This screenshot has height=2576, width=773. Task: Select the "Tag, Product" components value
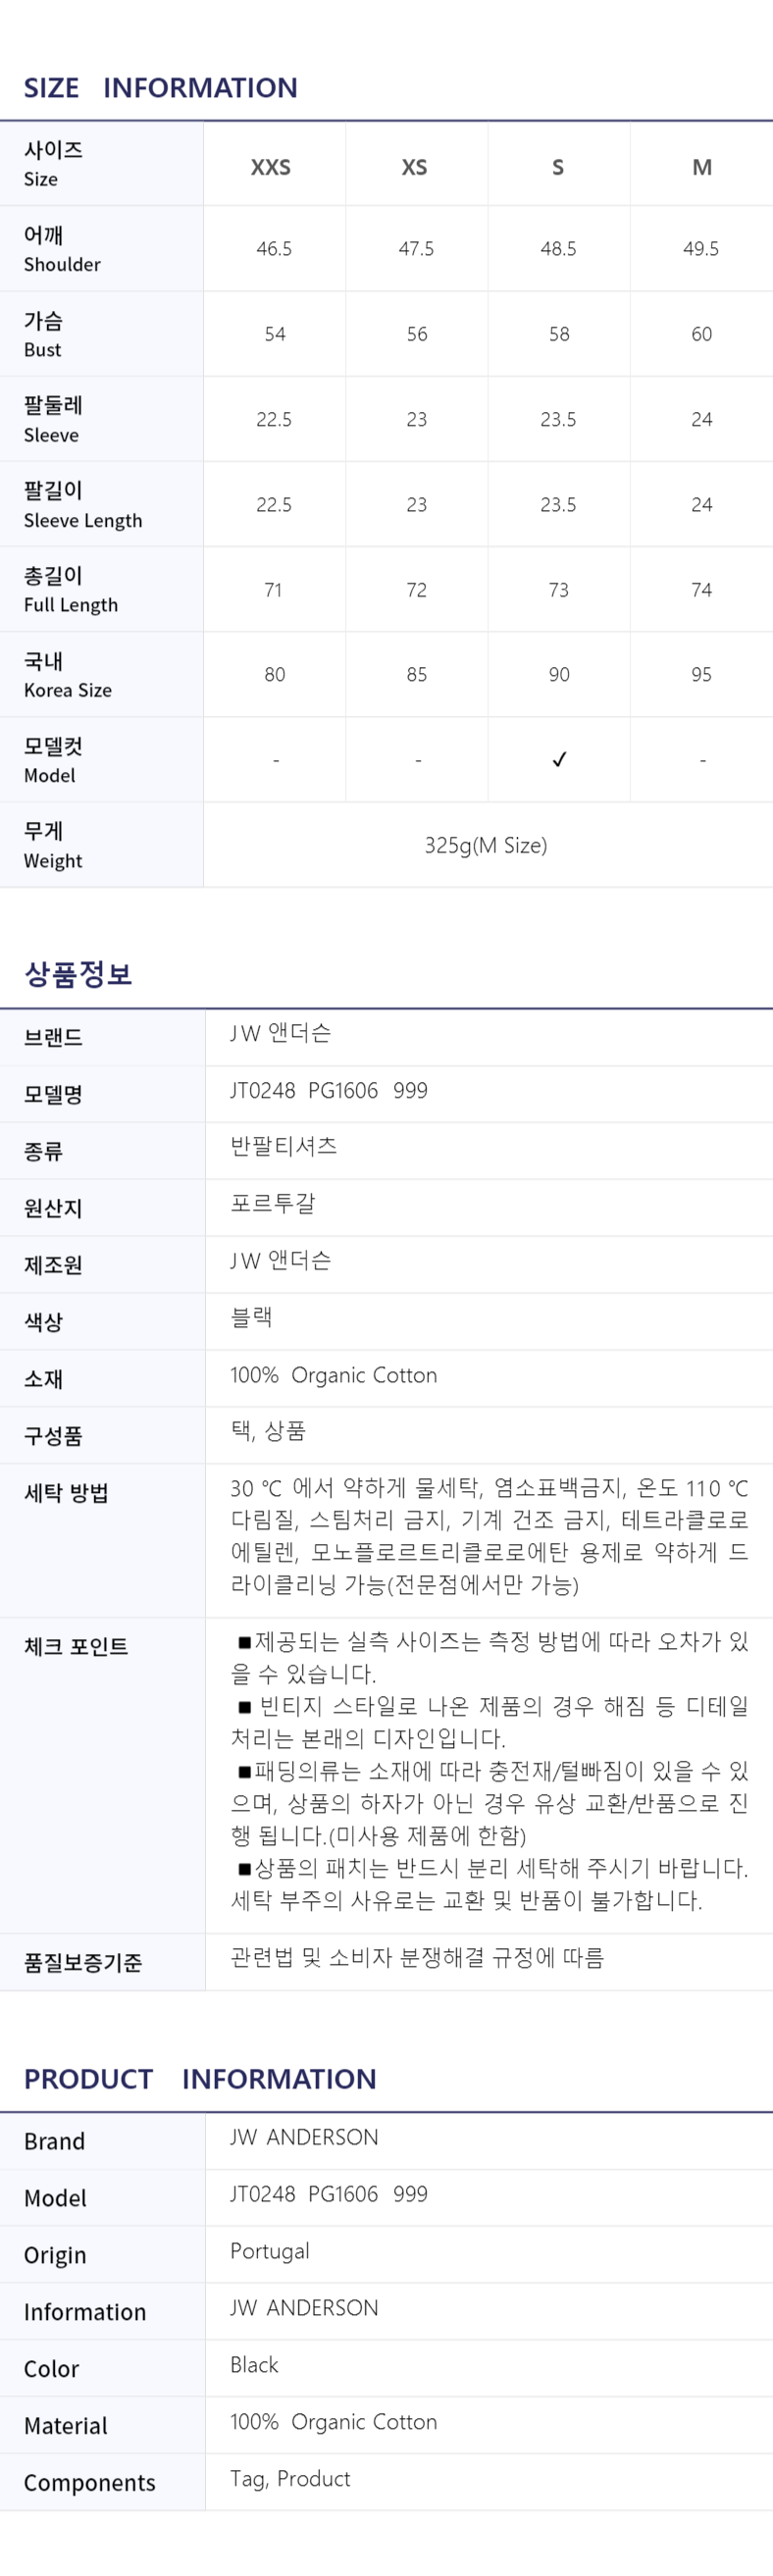(x=290, y=2478)
